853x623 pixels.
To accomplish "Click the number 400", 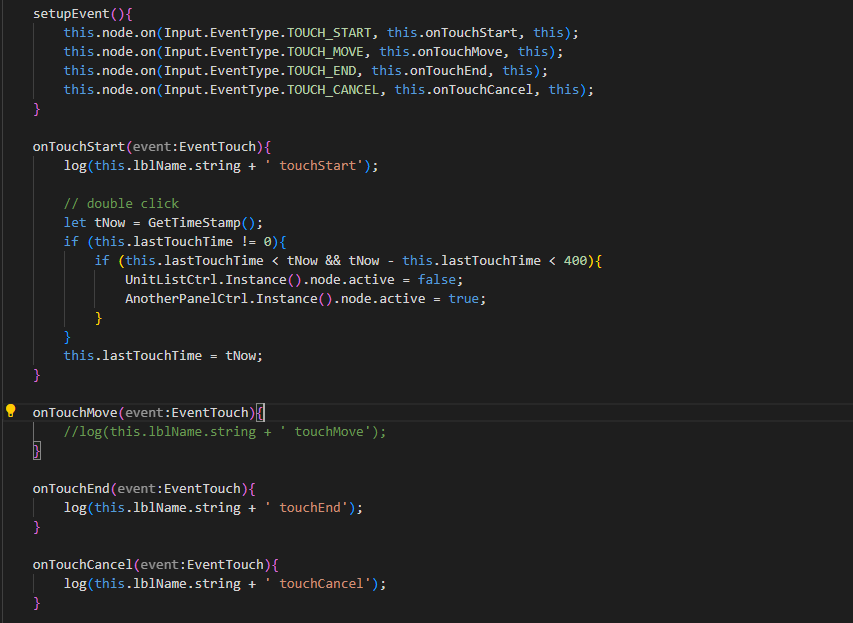I will 576,261.
